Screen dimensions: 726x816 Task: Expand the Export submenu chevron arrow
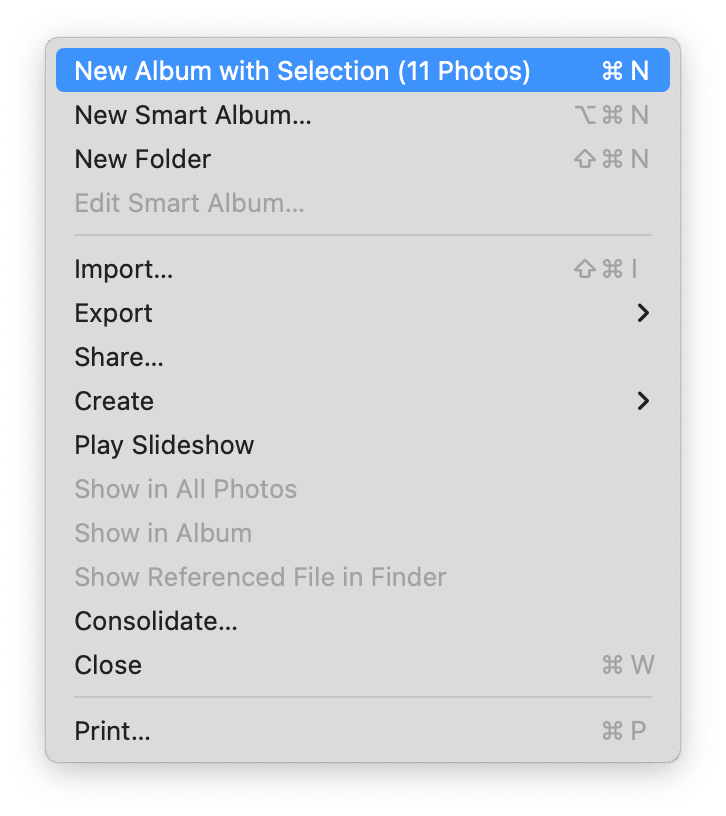tap(643, 313)
